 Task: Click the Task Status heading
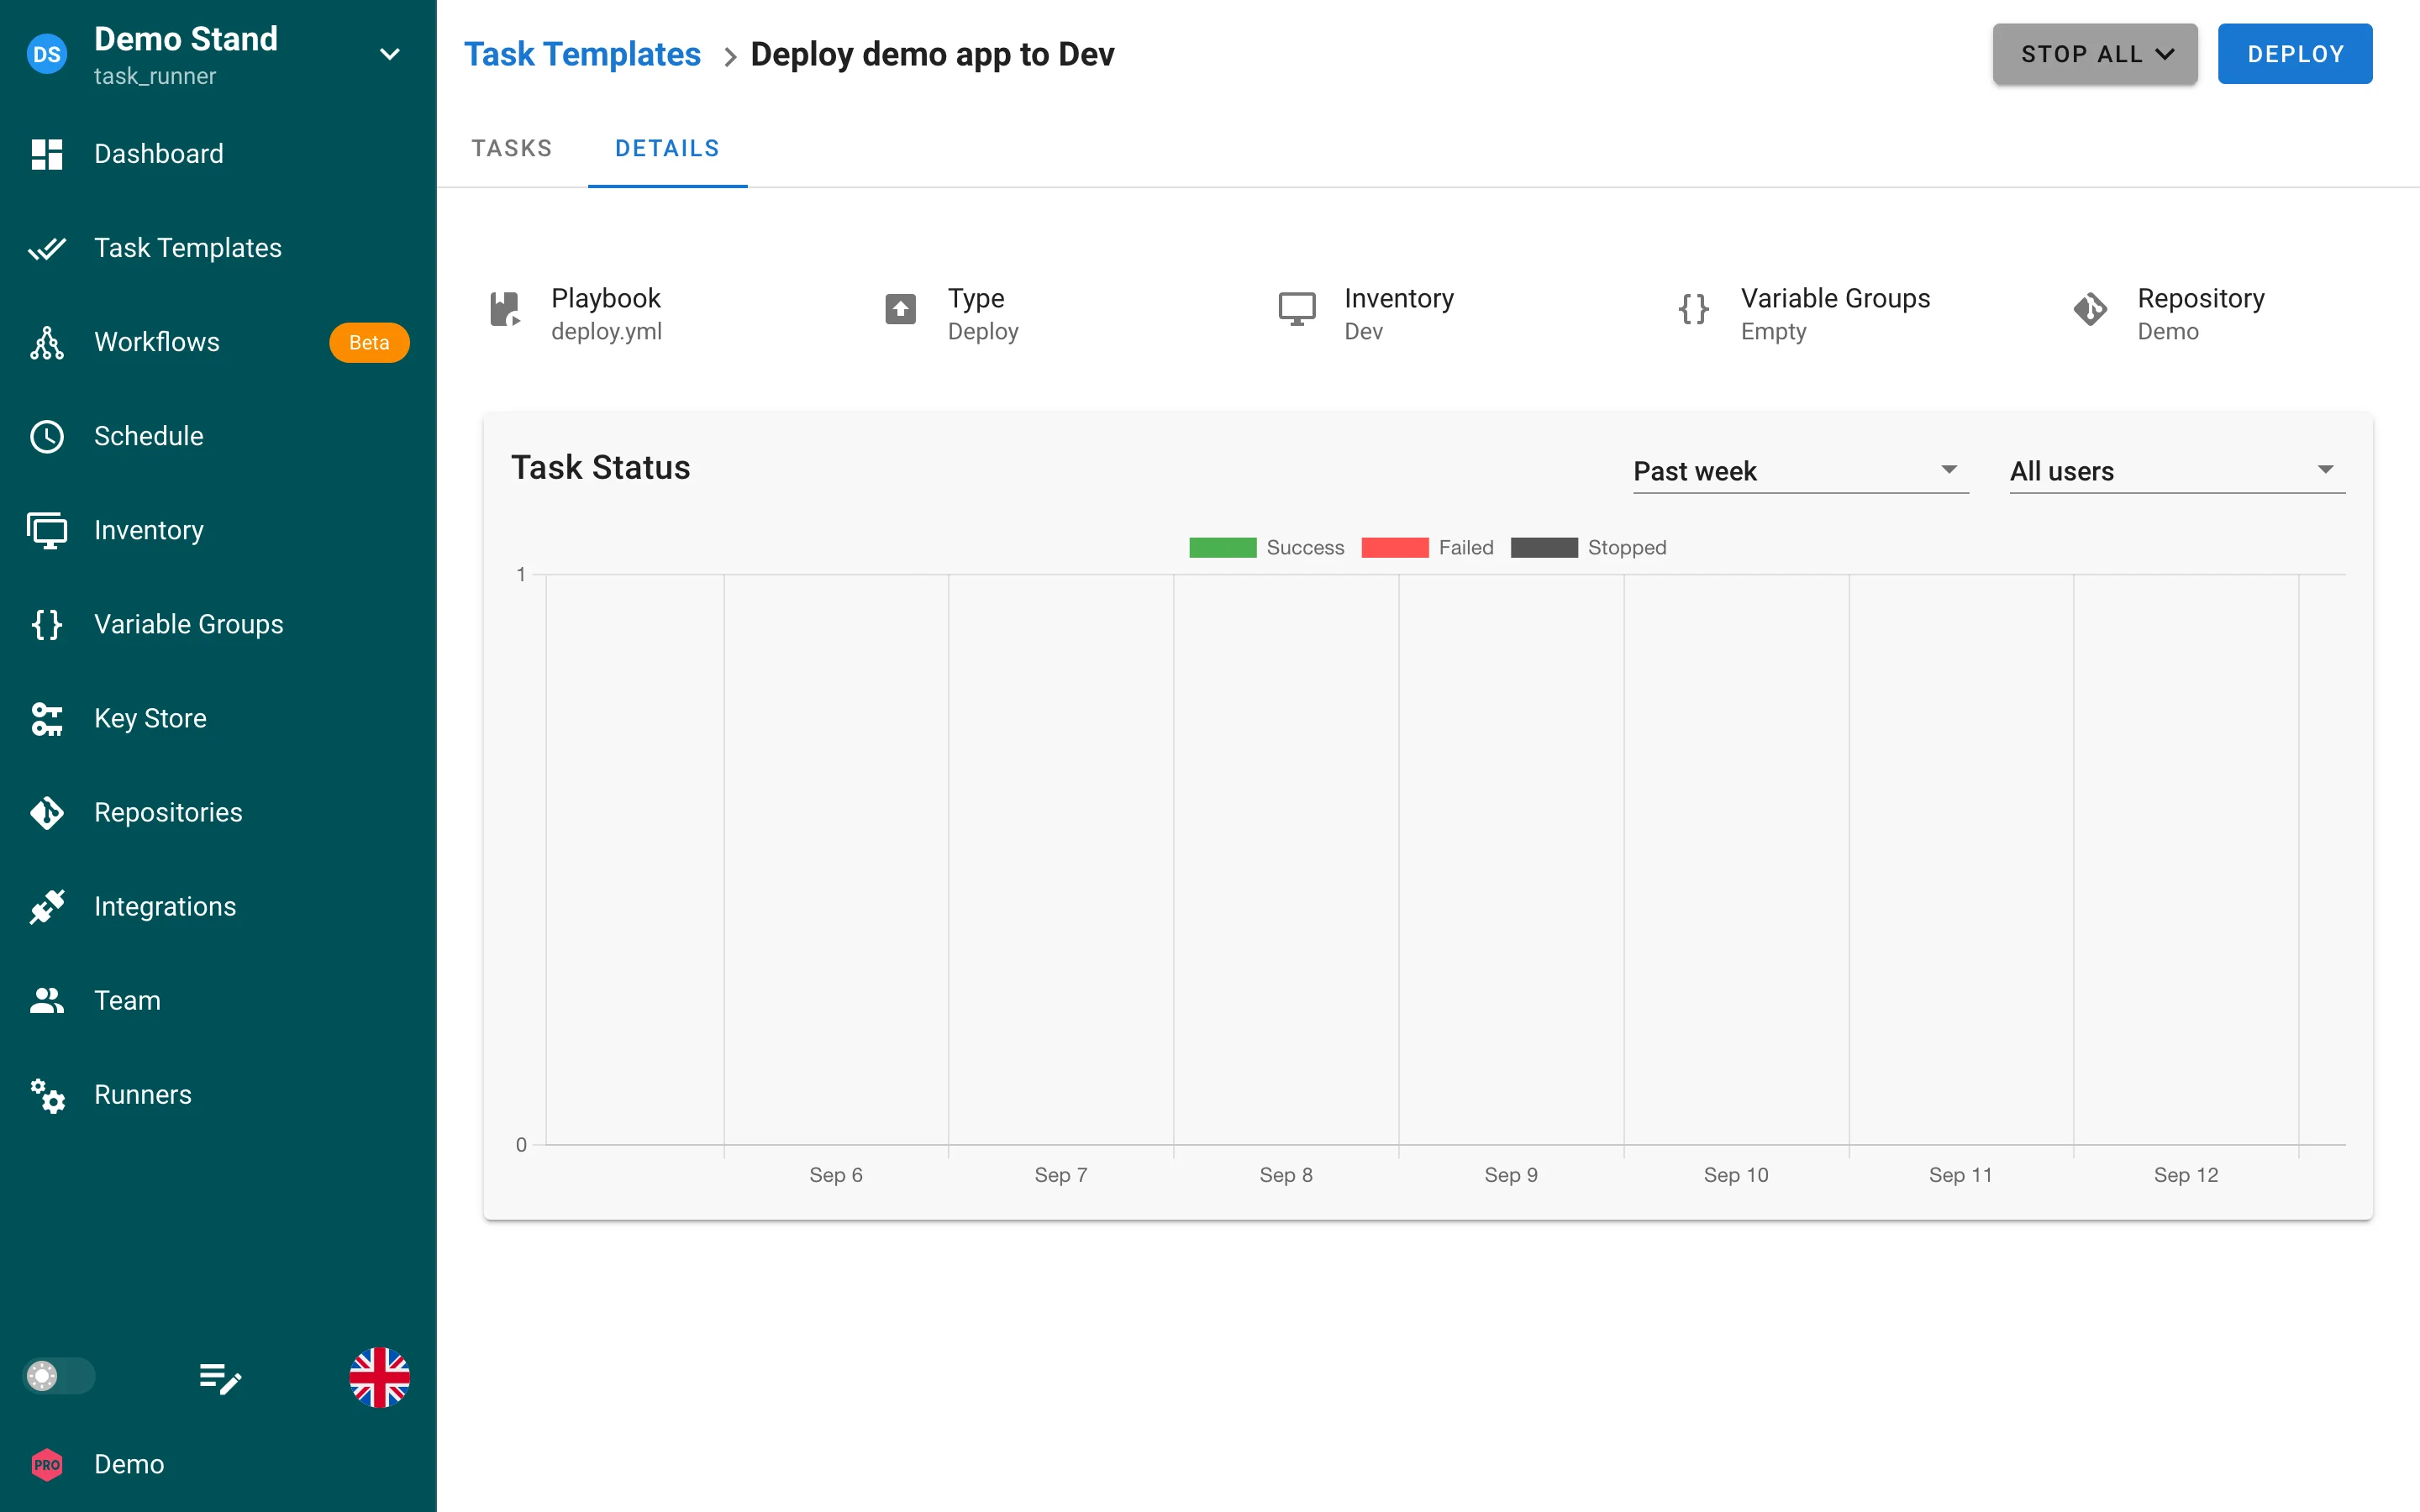tap(600, 467)
